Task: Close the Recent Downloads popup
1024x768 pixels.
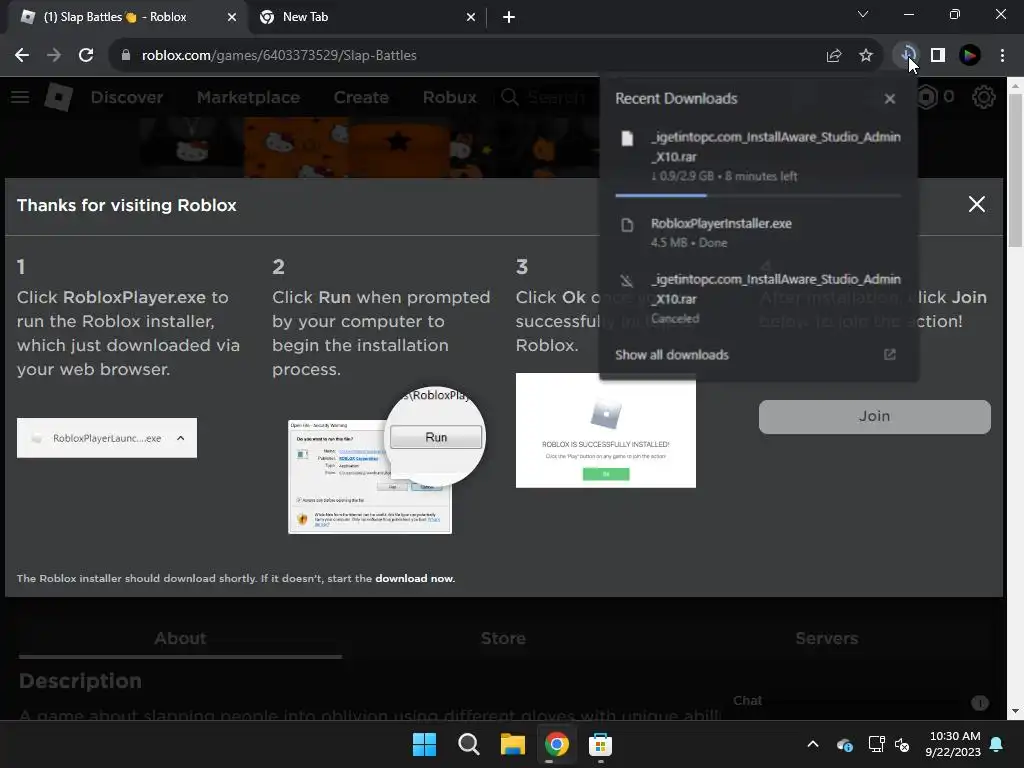Action: [889, 99]
